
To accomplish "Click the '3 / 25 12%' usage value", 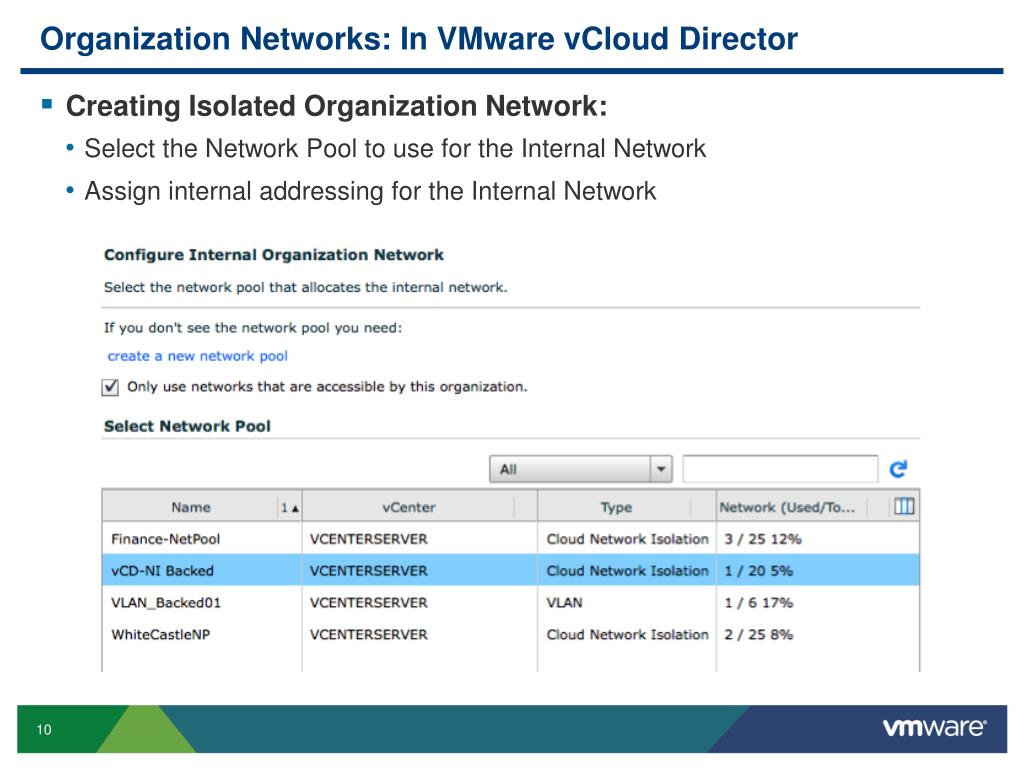I will [762, 539].
